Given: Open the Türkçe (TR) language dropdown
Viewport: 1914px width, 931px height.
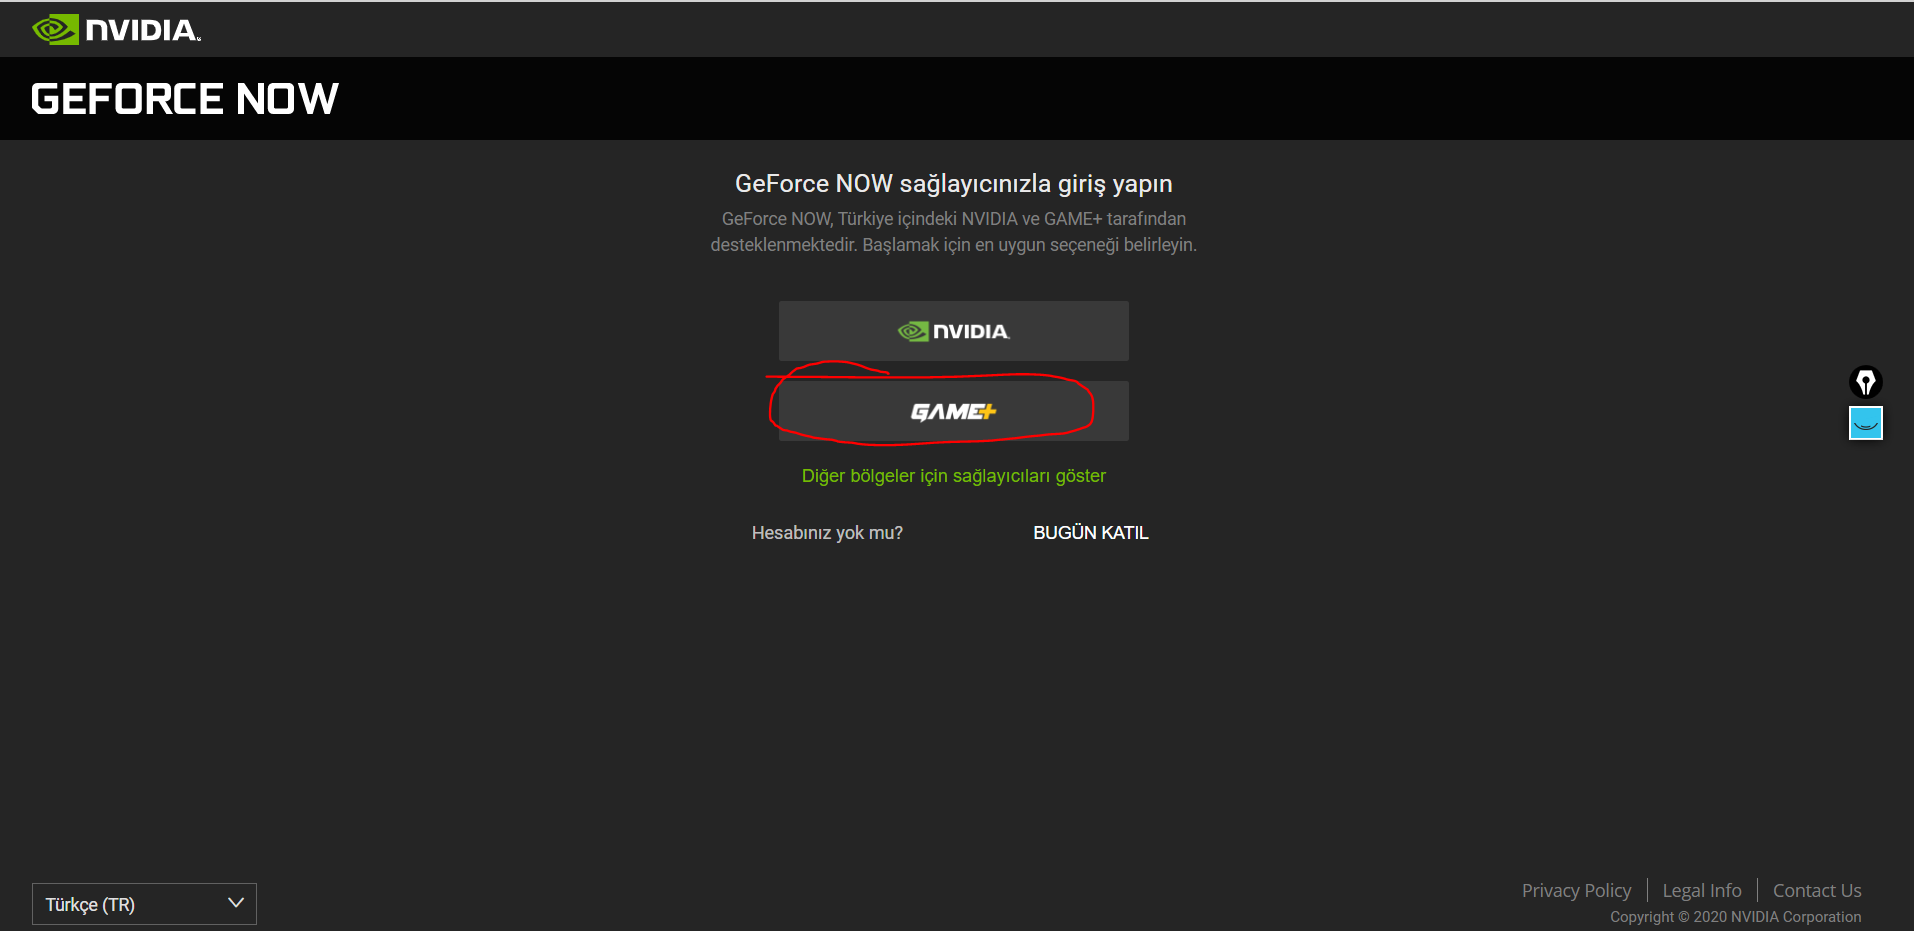Looking at the screenshot, I should (x=144, y=903).
